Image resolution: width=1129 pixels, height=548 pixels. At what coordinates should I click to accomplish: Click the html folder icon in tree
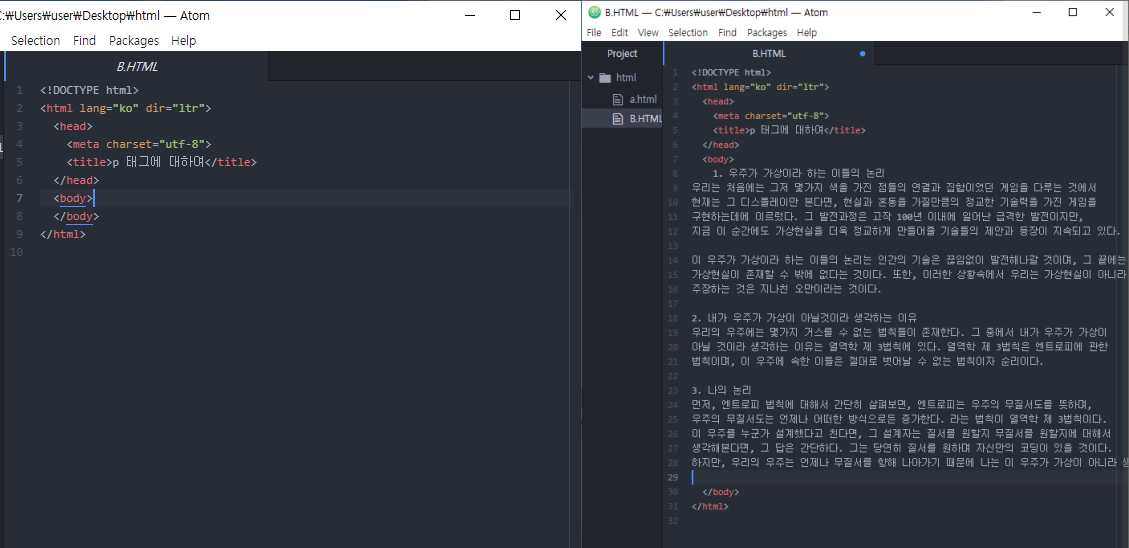tap(605, 77)
